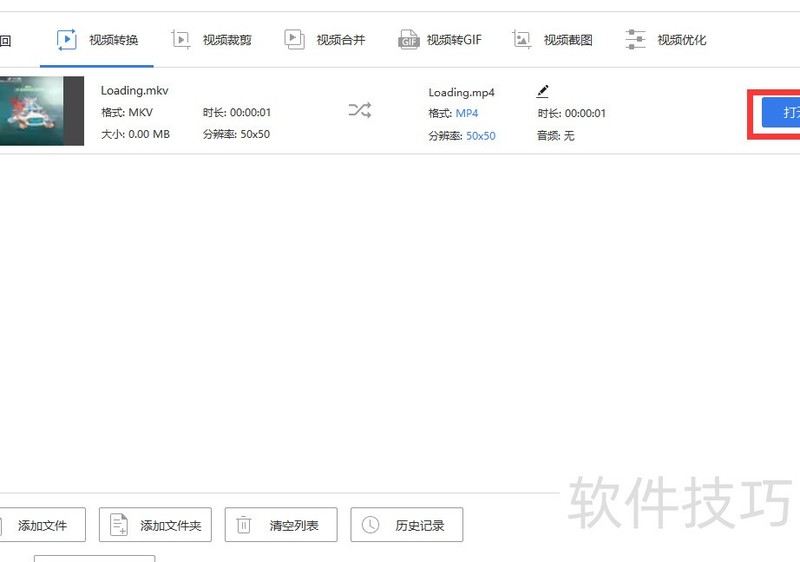Click the partially visible box below 添加文件
The image size is (800, 562).
(x=94, y=558)
